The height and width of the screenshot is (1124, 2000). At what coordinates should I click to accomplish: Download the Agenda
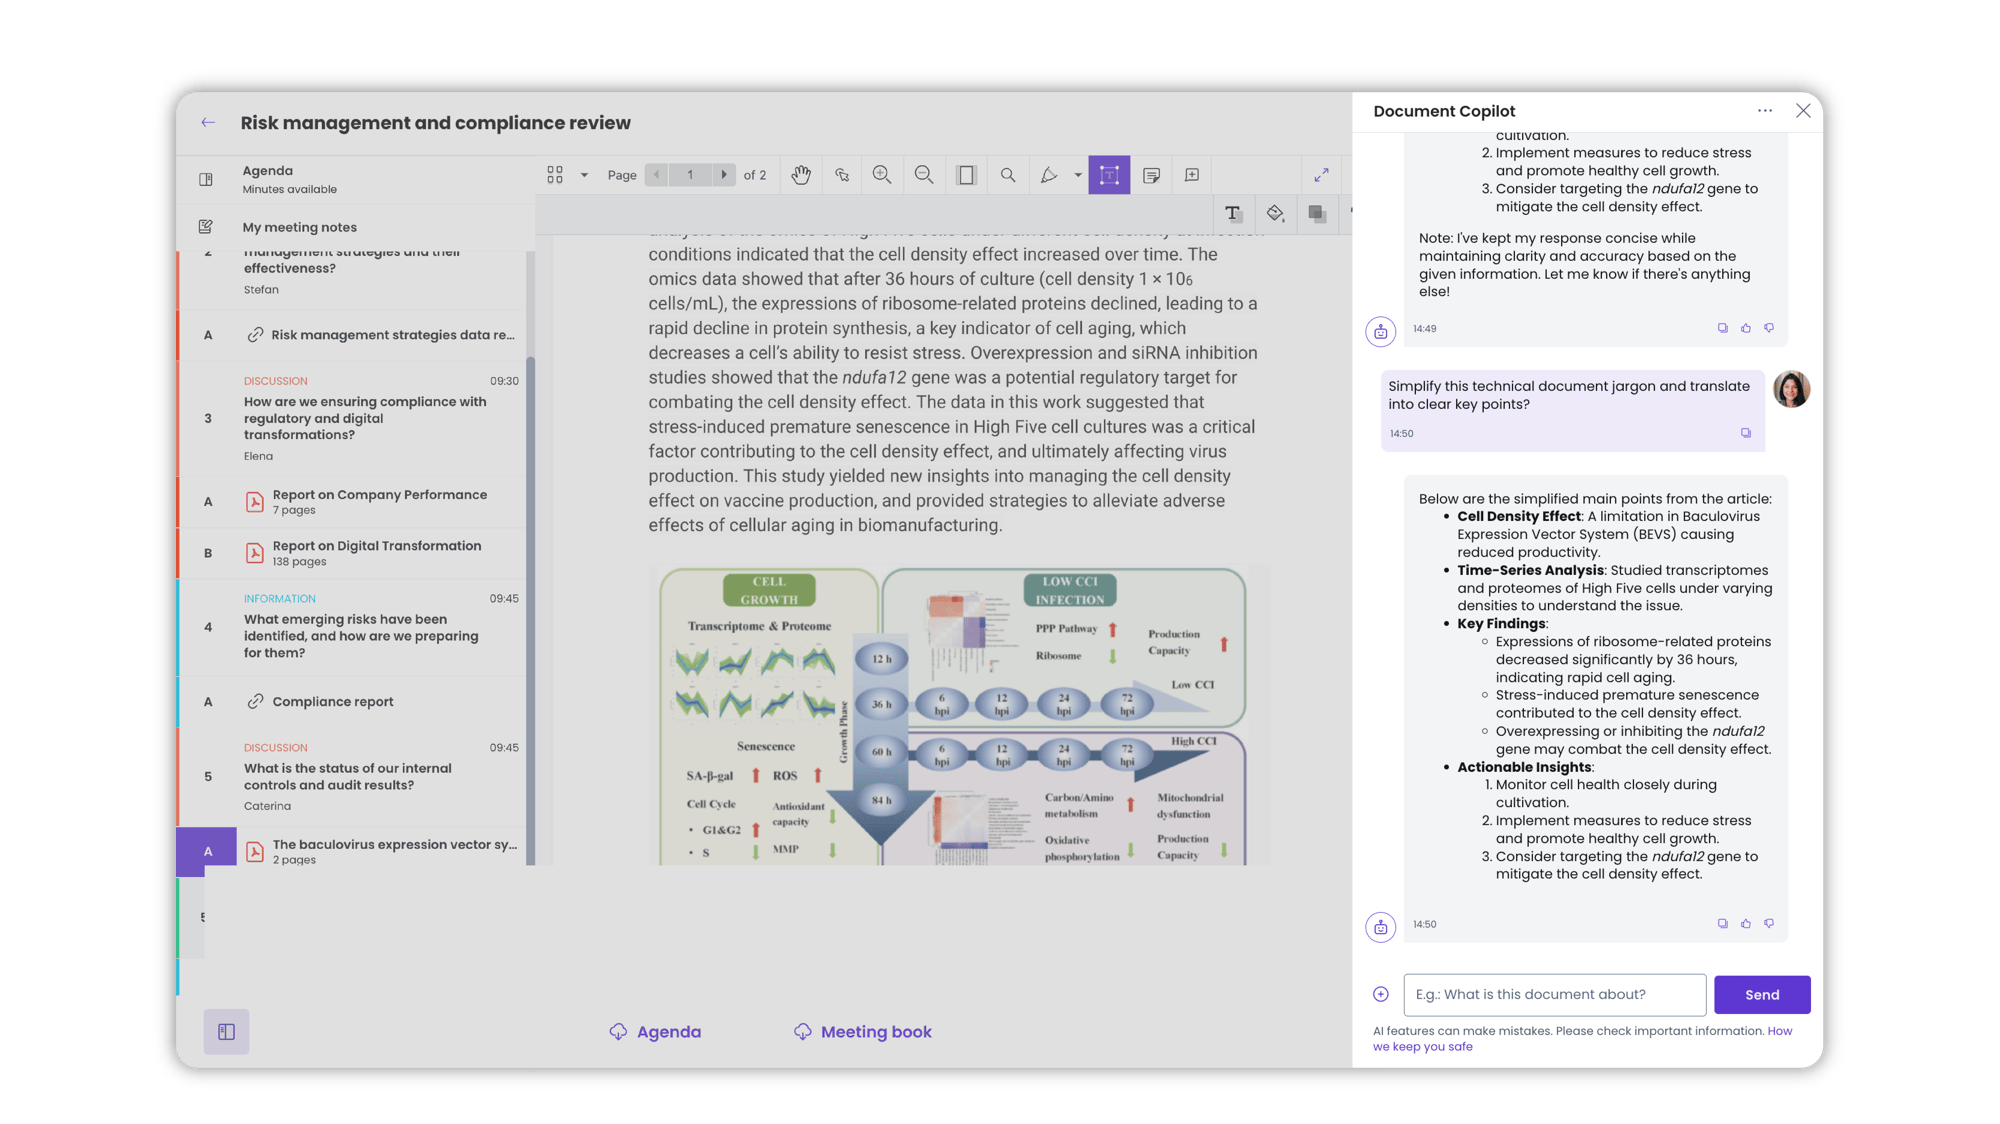[x=655, y=1031]
